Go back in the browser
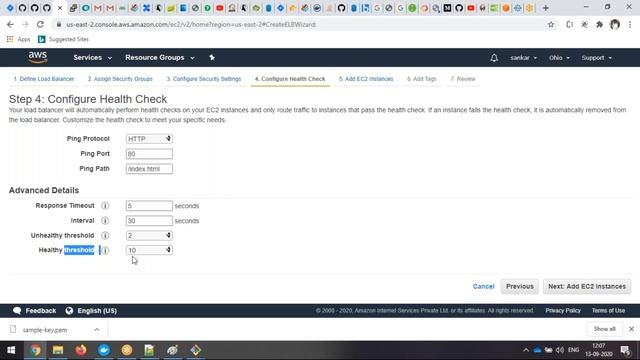640x360 pixels. point(10,24)
